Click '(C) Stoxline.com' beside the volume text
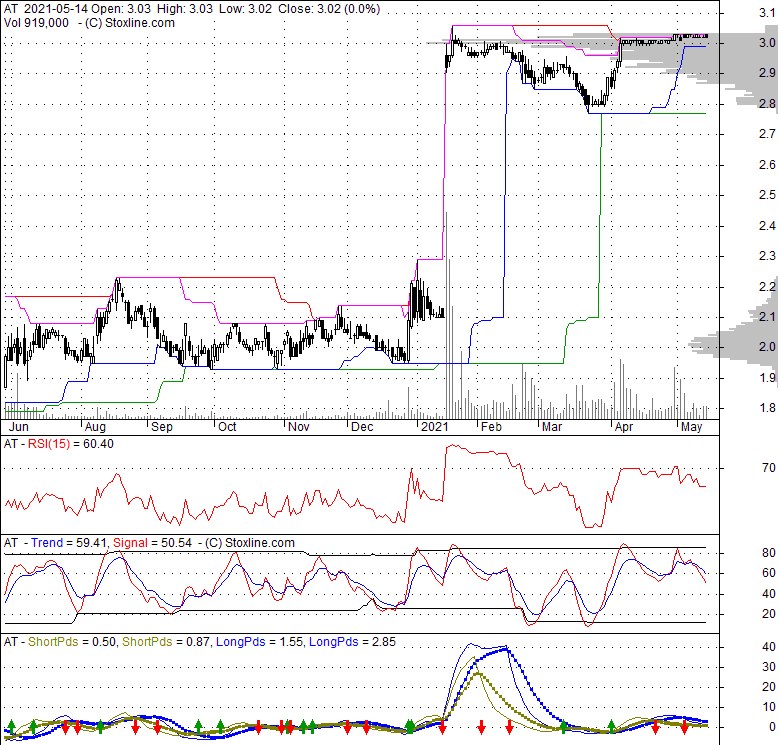780x745 pixels. click(130, 23)
